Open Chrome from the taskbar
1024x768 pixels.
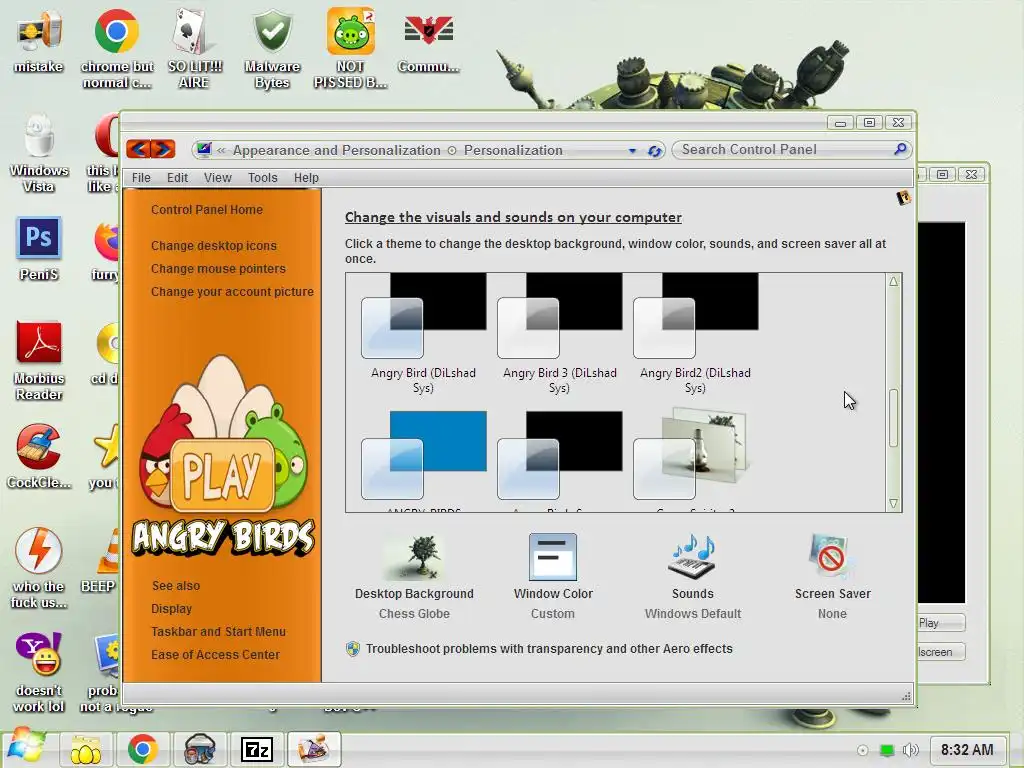tap(142, 749)
